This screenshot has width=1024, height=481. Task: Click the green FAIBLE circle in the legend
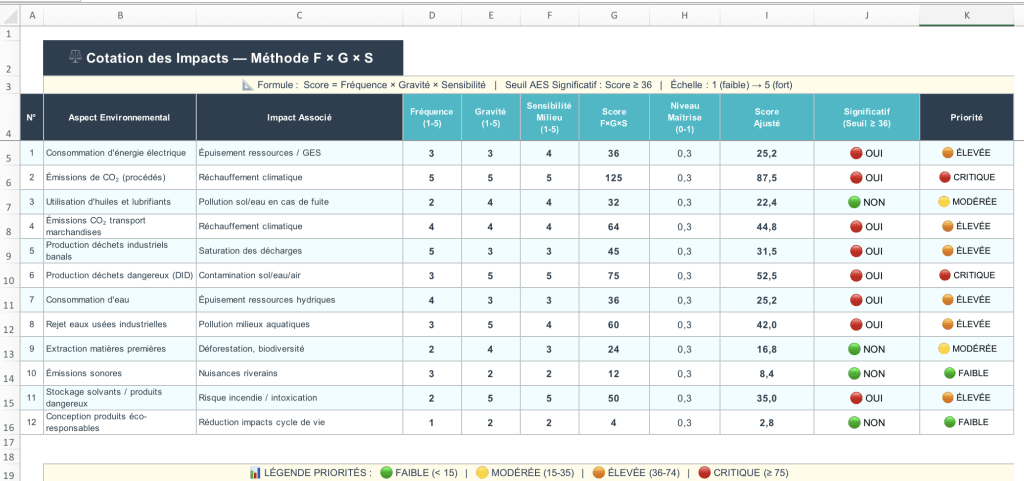(x=386, y=473)
